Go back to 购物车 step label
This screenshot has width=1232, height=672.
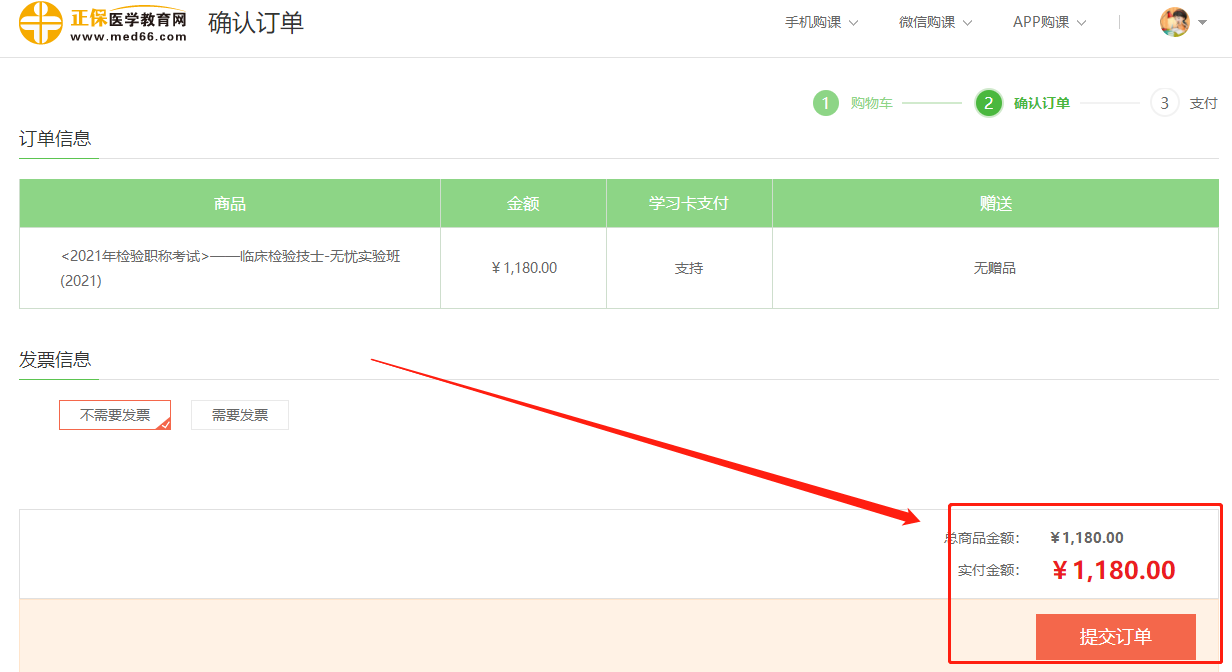tap(871, 103)
